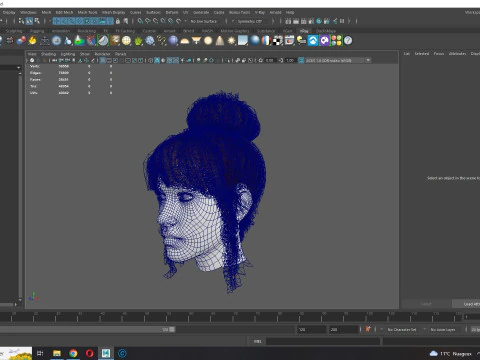Pause Viewport 2.0 with the pause icon
The width and height of the screenshot is (480, 360).
tap(342, 21)
